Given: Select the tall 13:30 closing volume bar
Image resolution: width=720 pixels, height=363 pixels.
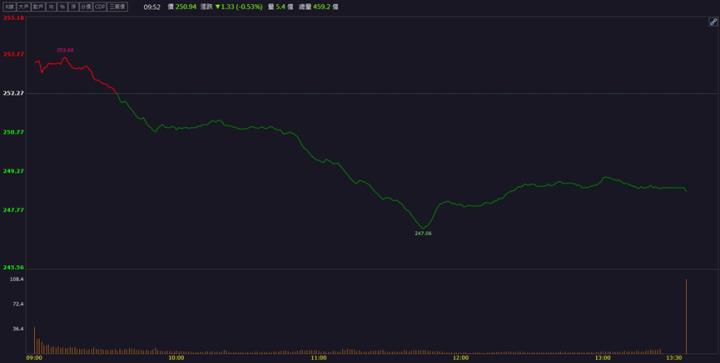Looking at the screenshot, I should pos(686,316).
